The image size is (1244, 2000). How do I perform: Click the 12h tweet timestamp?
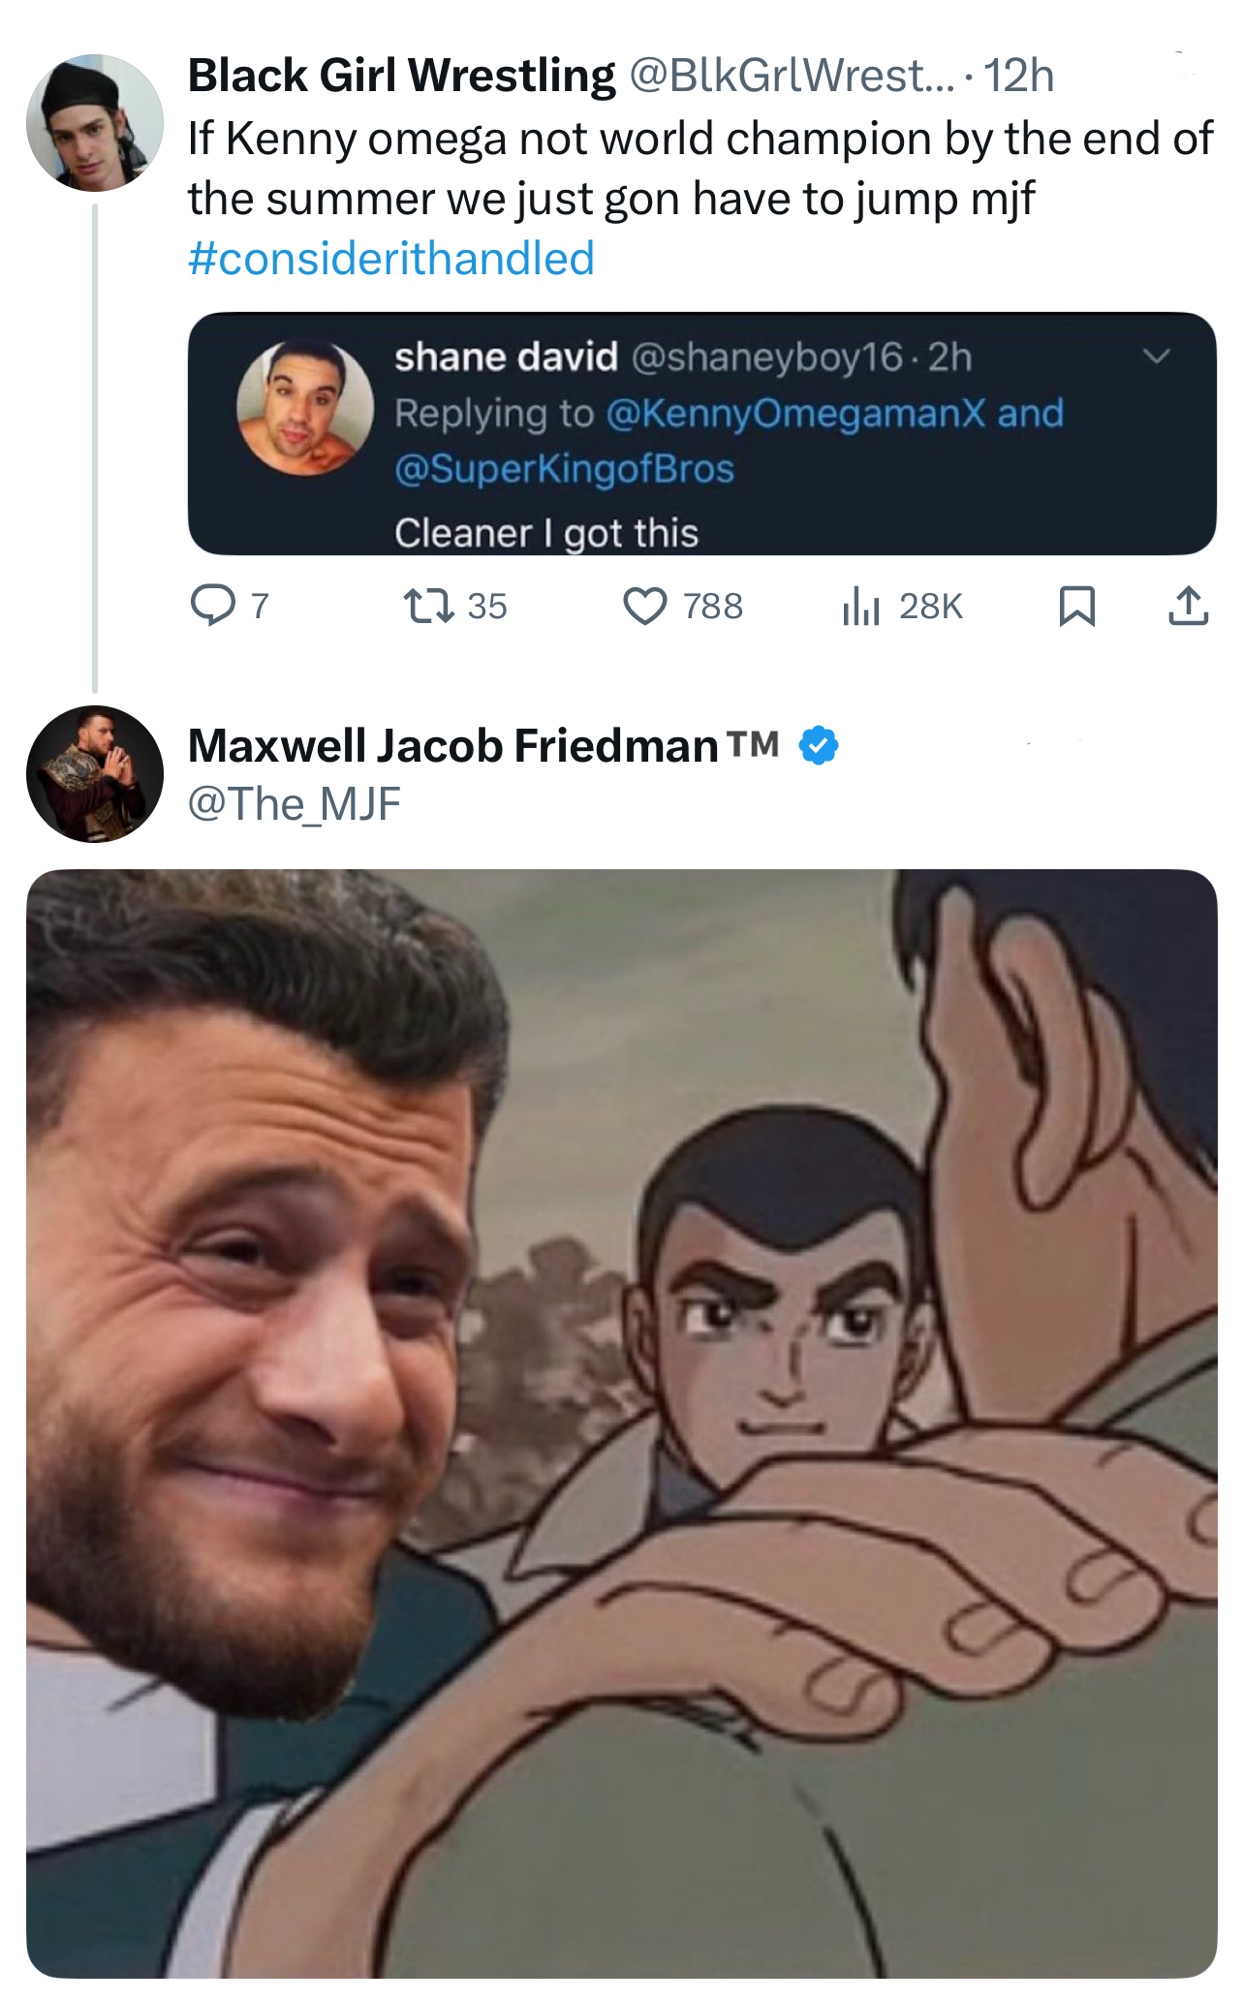1019,75
